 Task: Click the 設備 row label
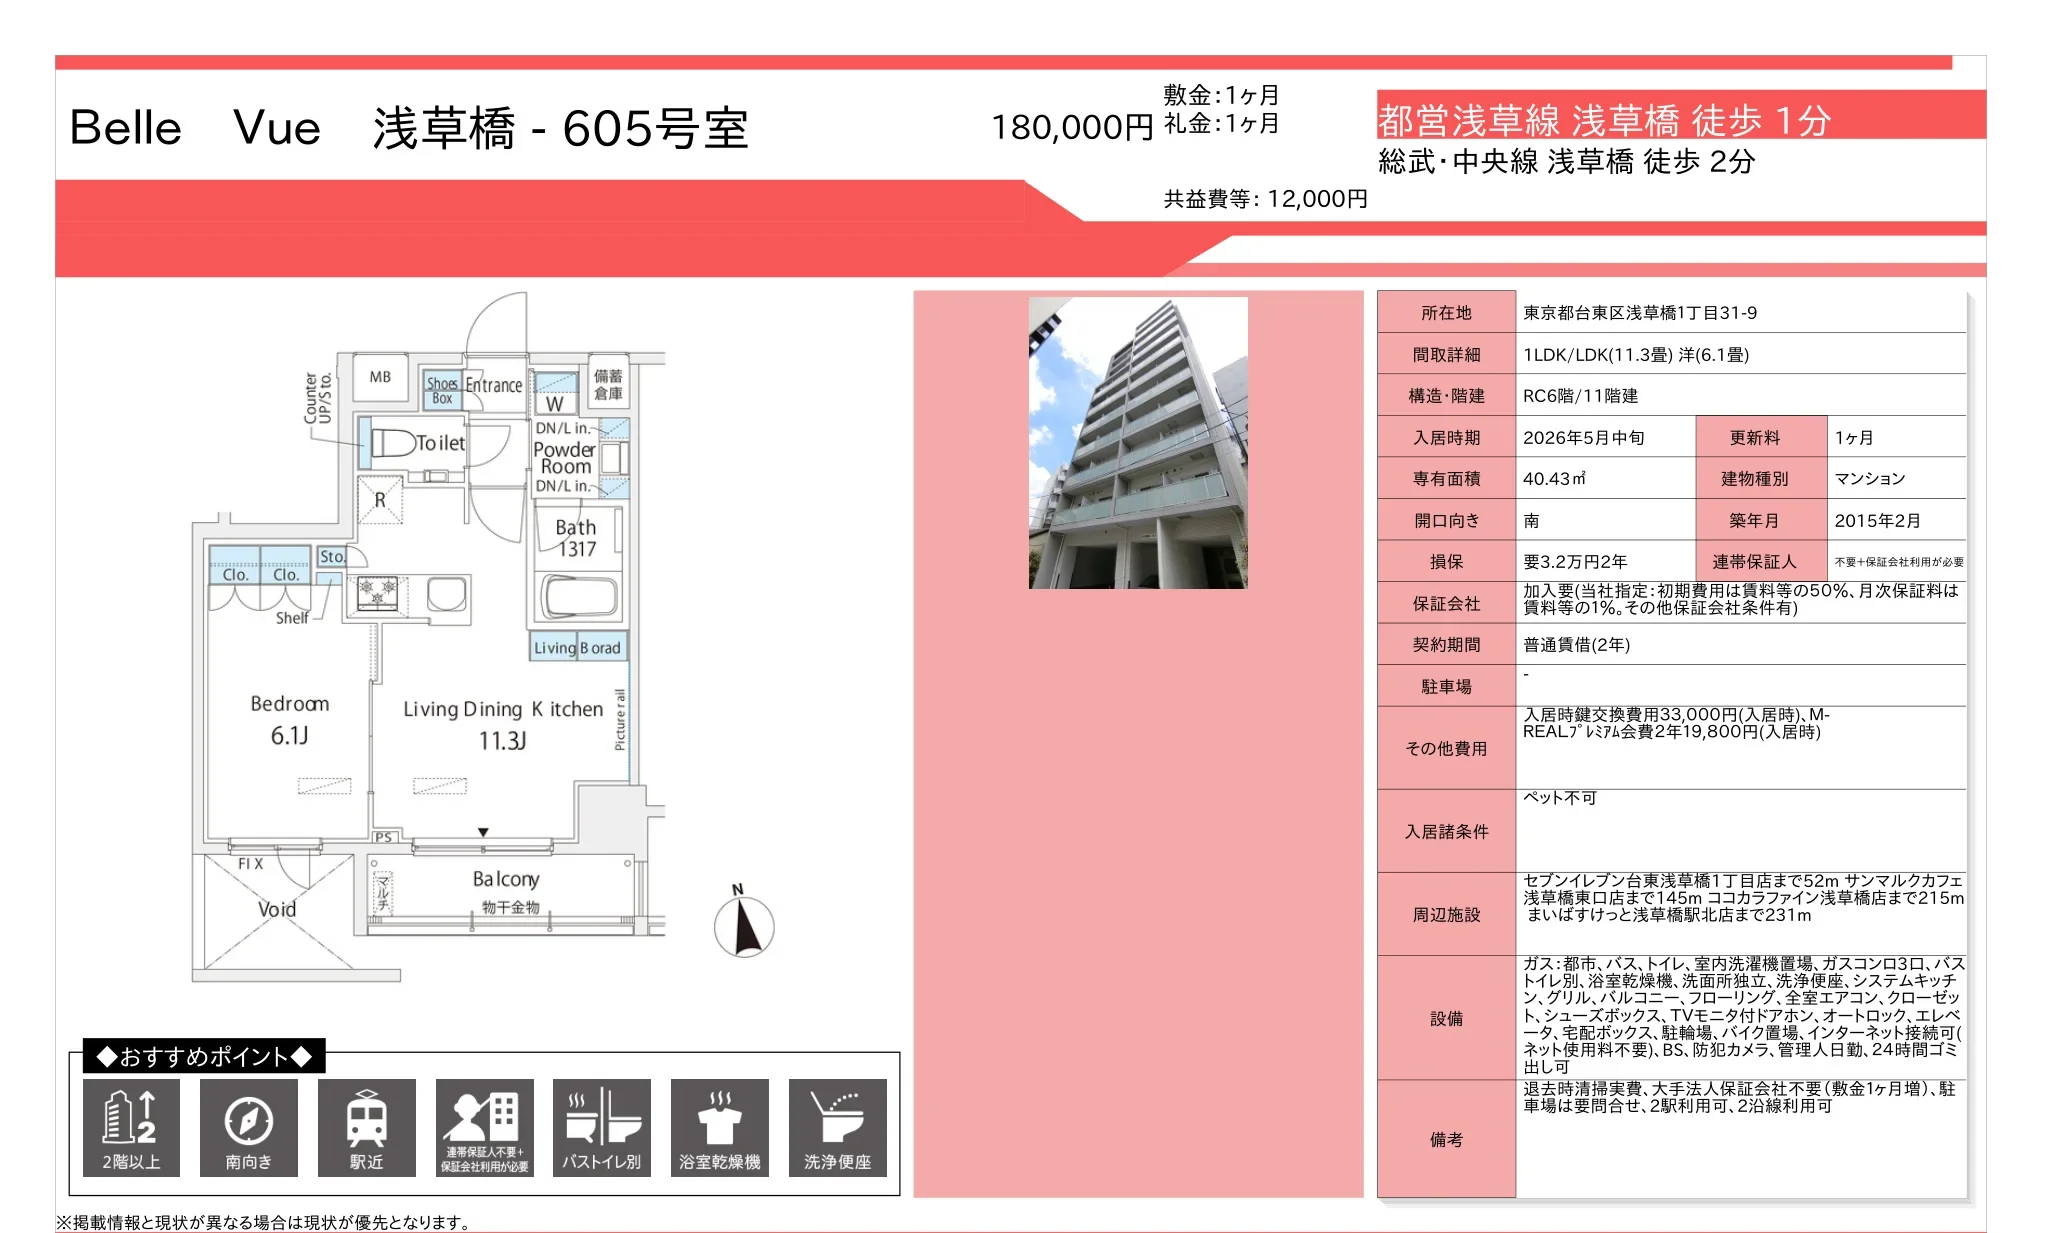click(1446, 1018)
